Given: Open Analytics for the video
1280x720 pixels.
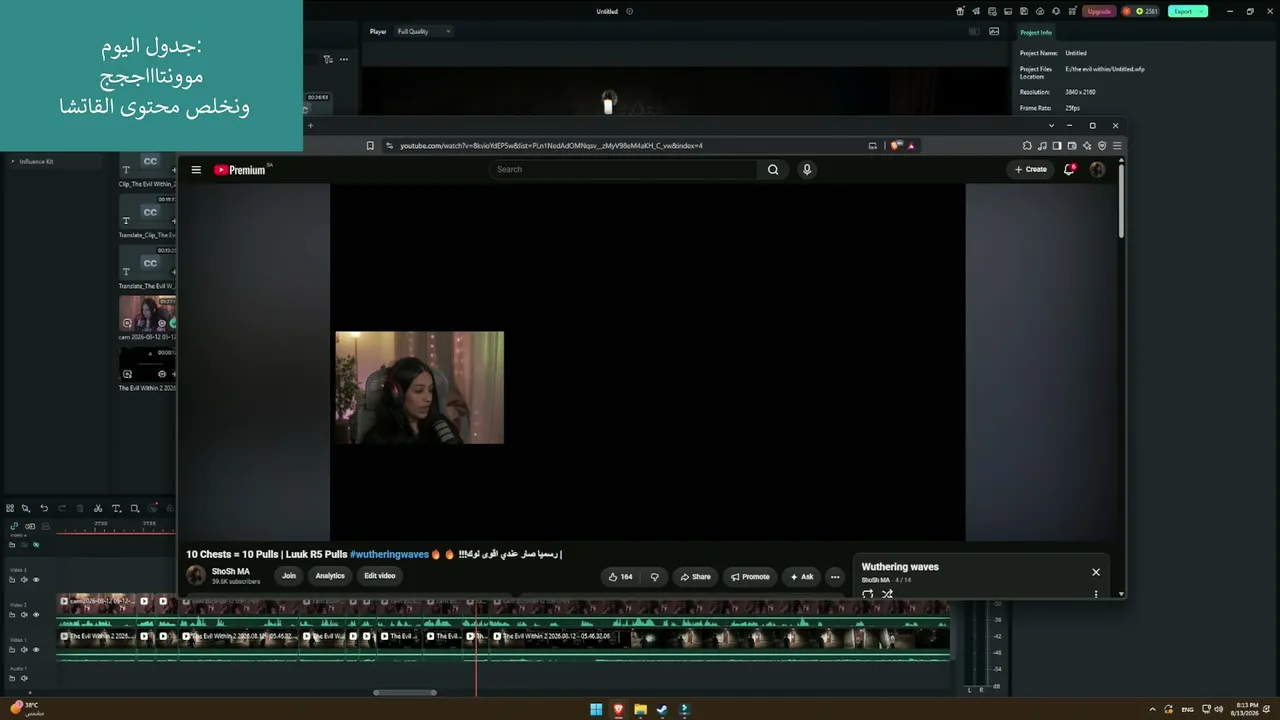Looking at the screenshot, I should pos(330,576).
